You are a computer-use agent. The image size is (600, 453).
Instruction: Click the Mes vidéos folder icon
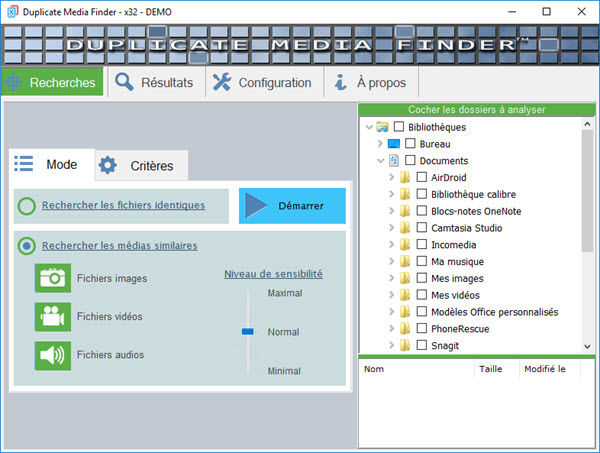point(405,295)
